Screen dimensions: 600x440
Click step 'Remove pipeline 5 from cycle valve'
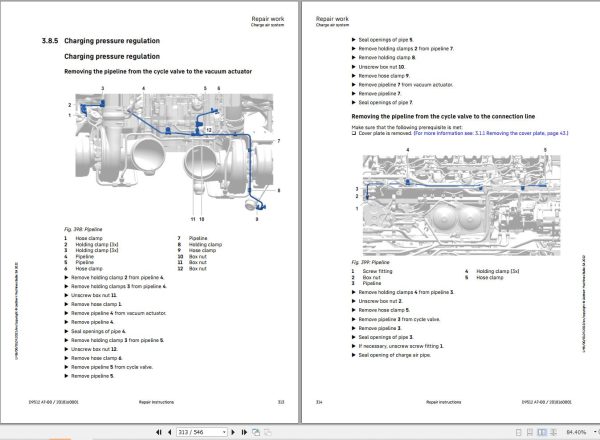point(112,367)
